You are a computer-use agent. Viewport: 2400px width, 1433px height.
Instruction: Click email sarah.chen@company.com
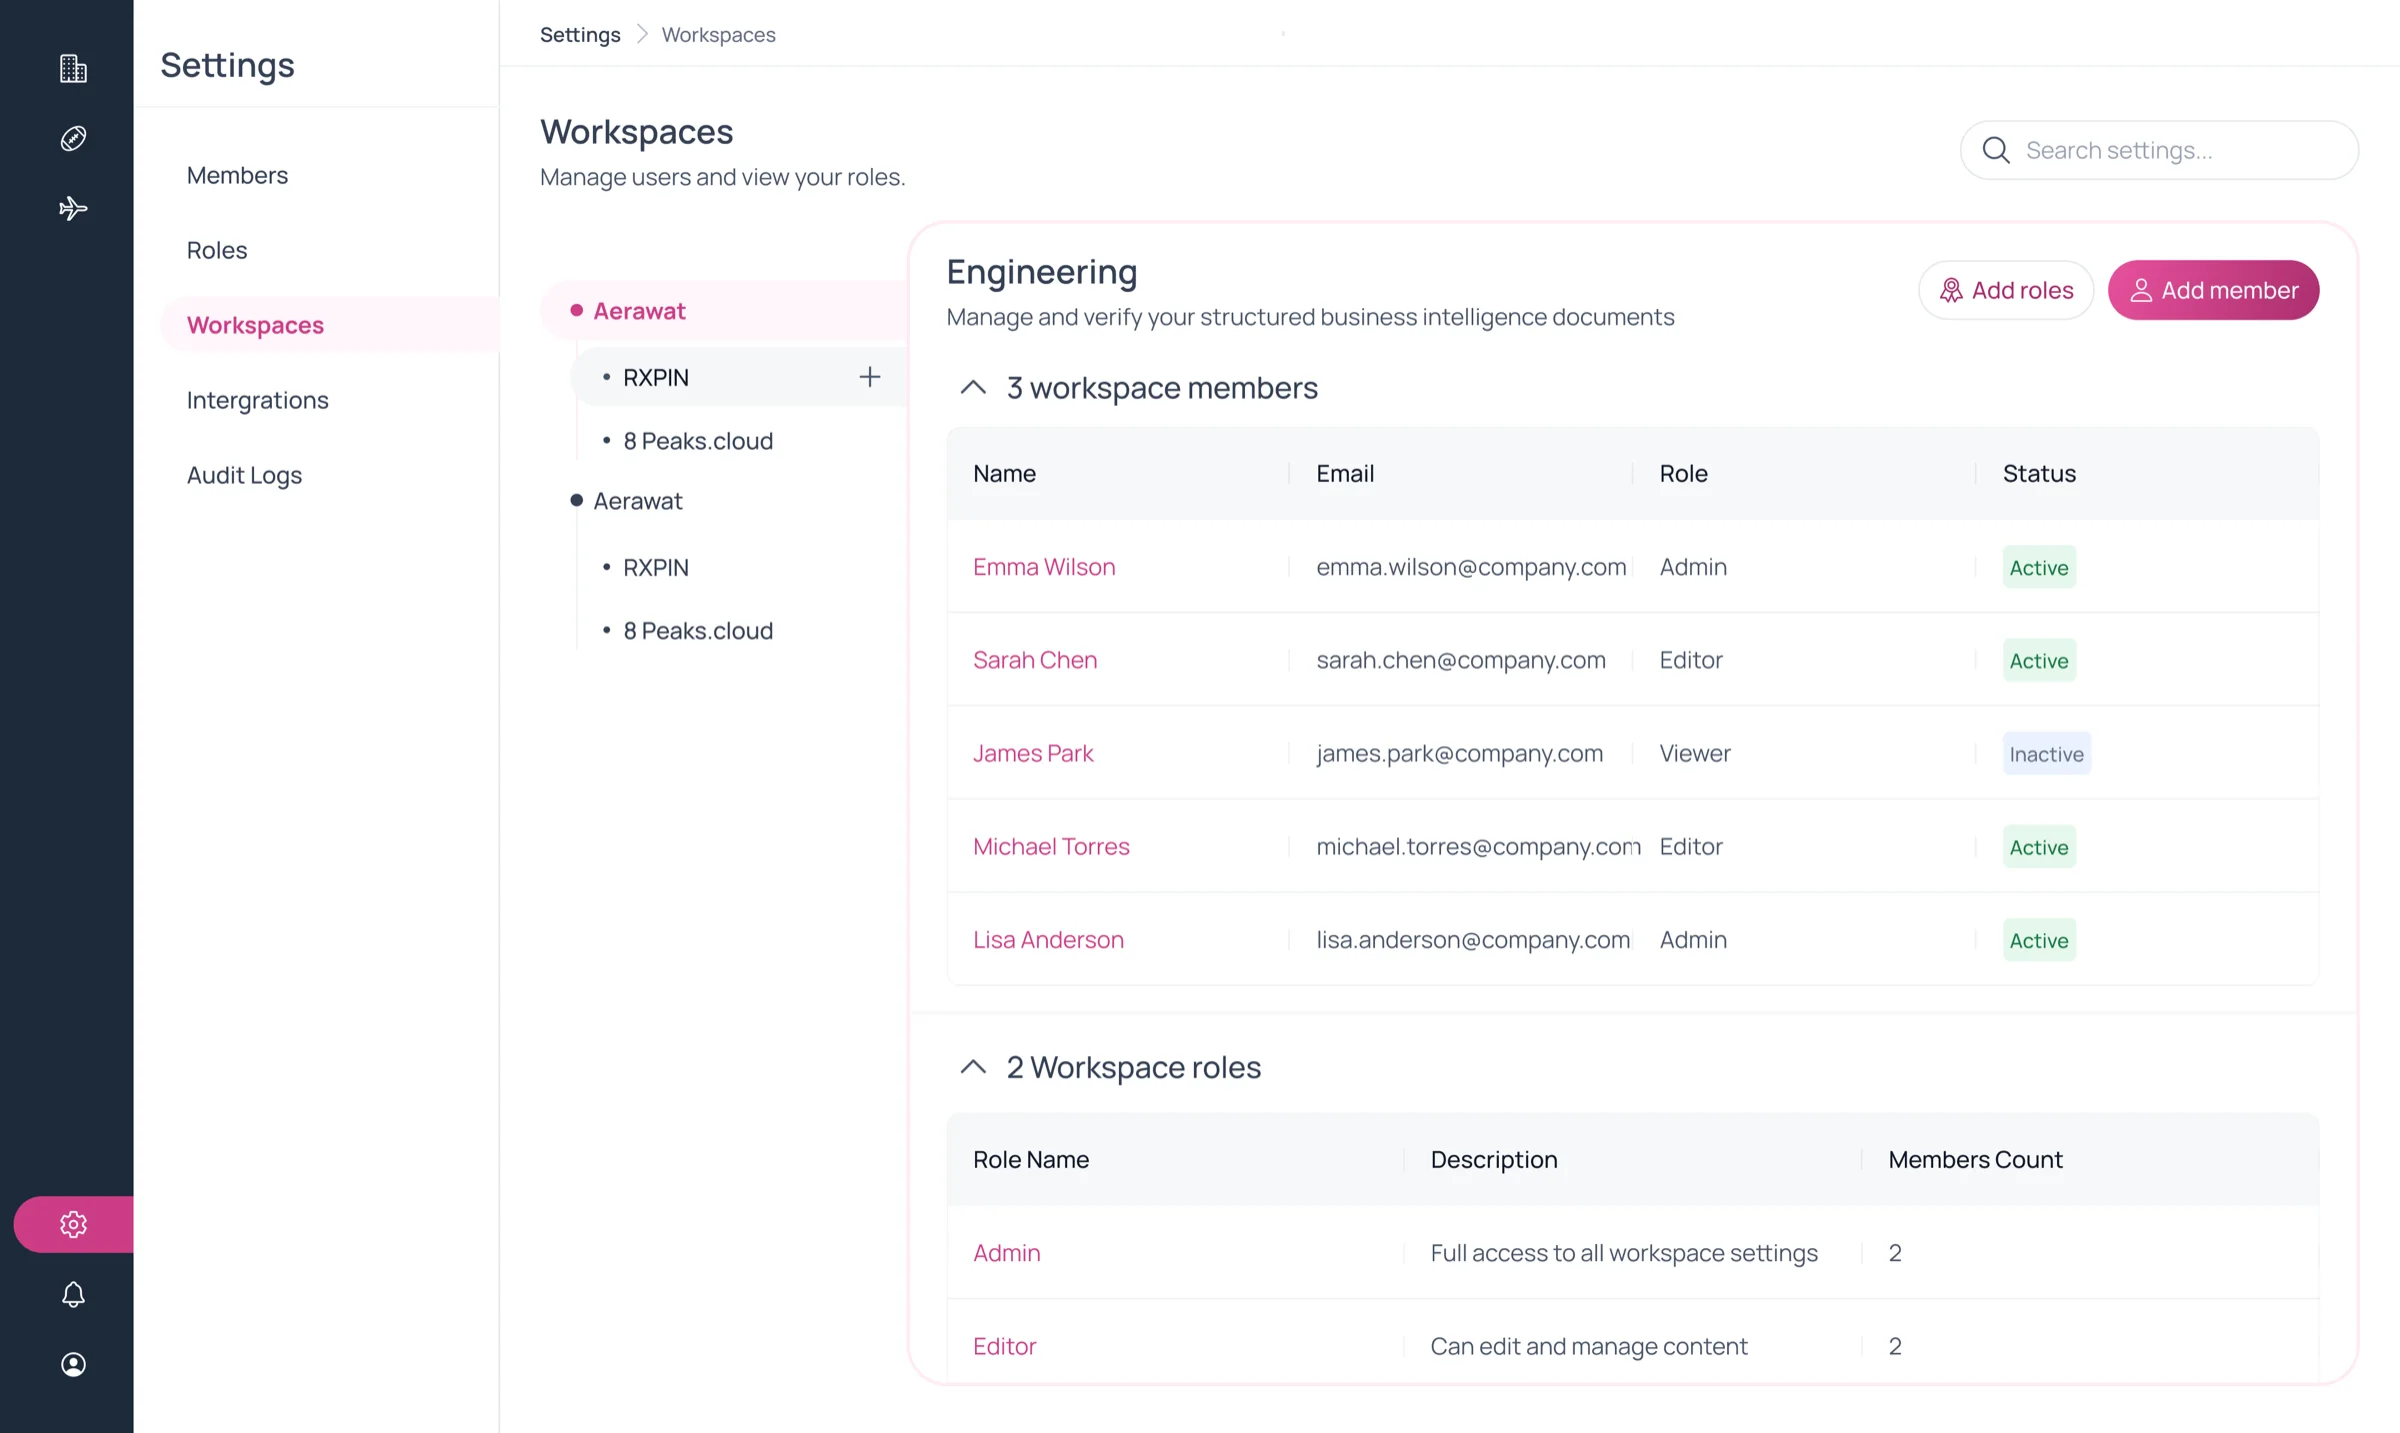click(x=1461, y=660)
